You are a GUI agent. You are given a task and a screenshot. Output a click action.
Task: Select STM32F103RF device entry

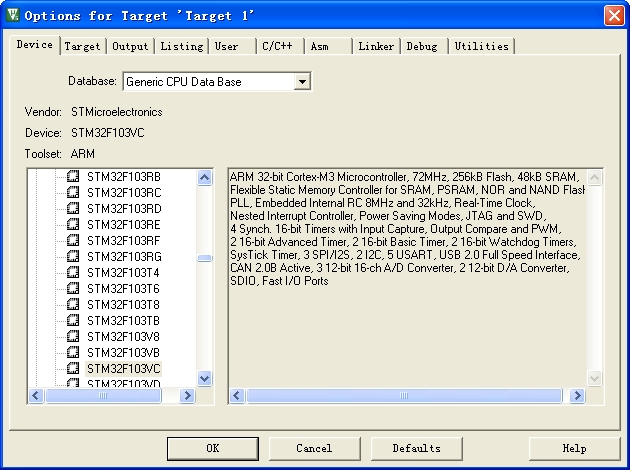(123, 241)
